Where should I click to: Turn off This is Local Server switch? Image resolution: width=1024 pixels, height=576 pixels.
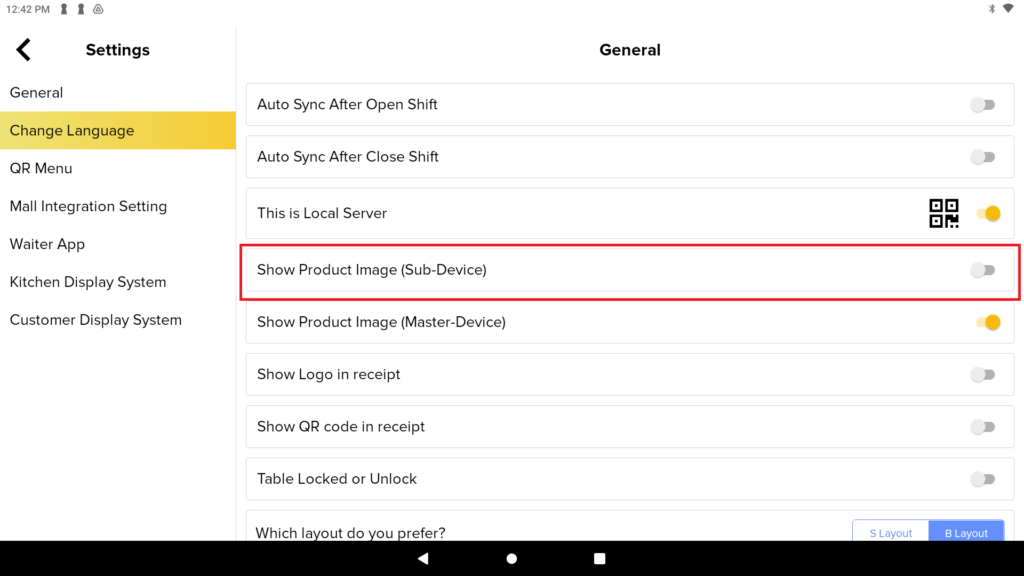pyautogui.click(x=988, y=214)
